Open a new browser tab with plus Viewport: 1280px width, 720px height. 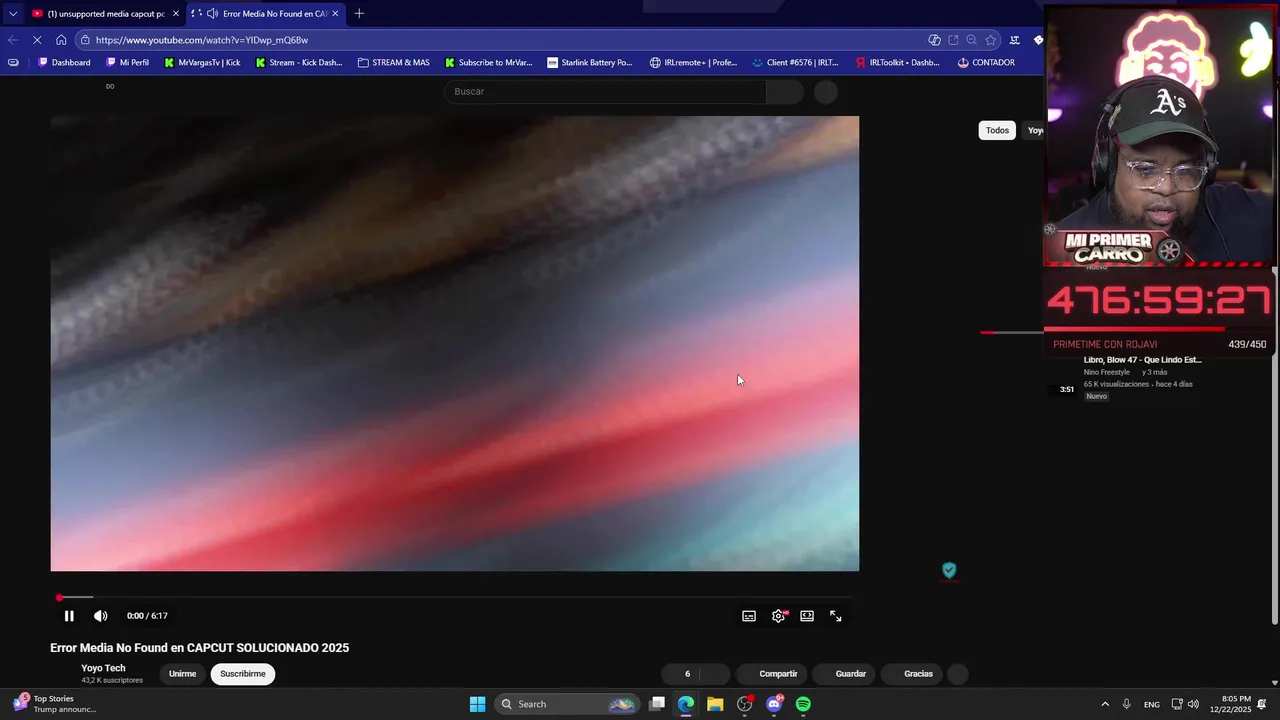click(x=359, y=14)
